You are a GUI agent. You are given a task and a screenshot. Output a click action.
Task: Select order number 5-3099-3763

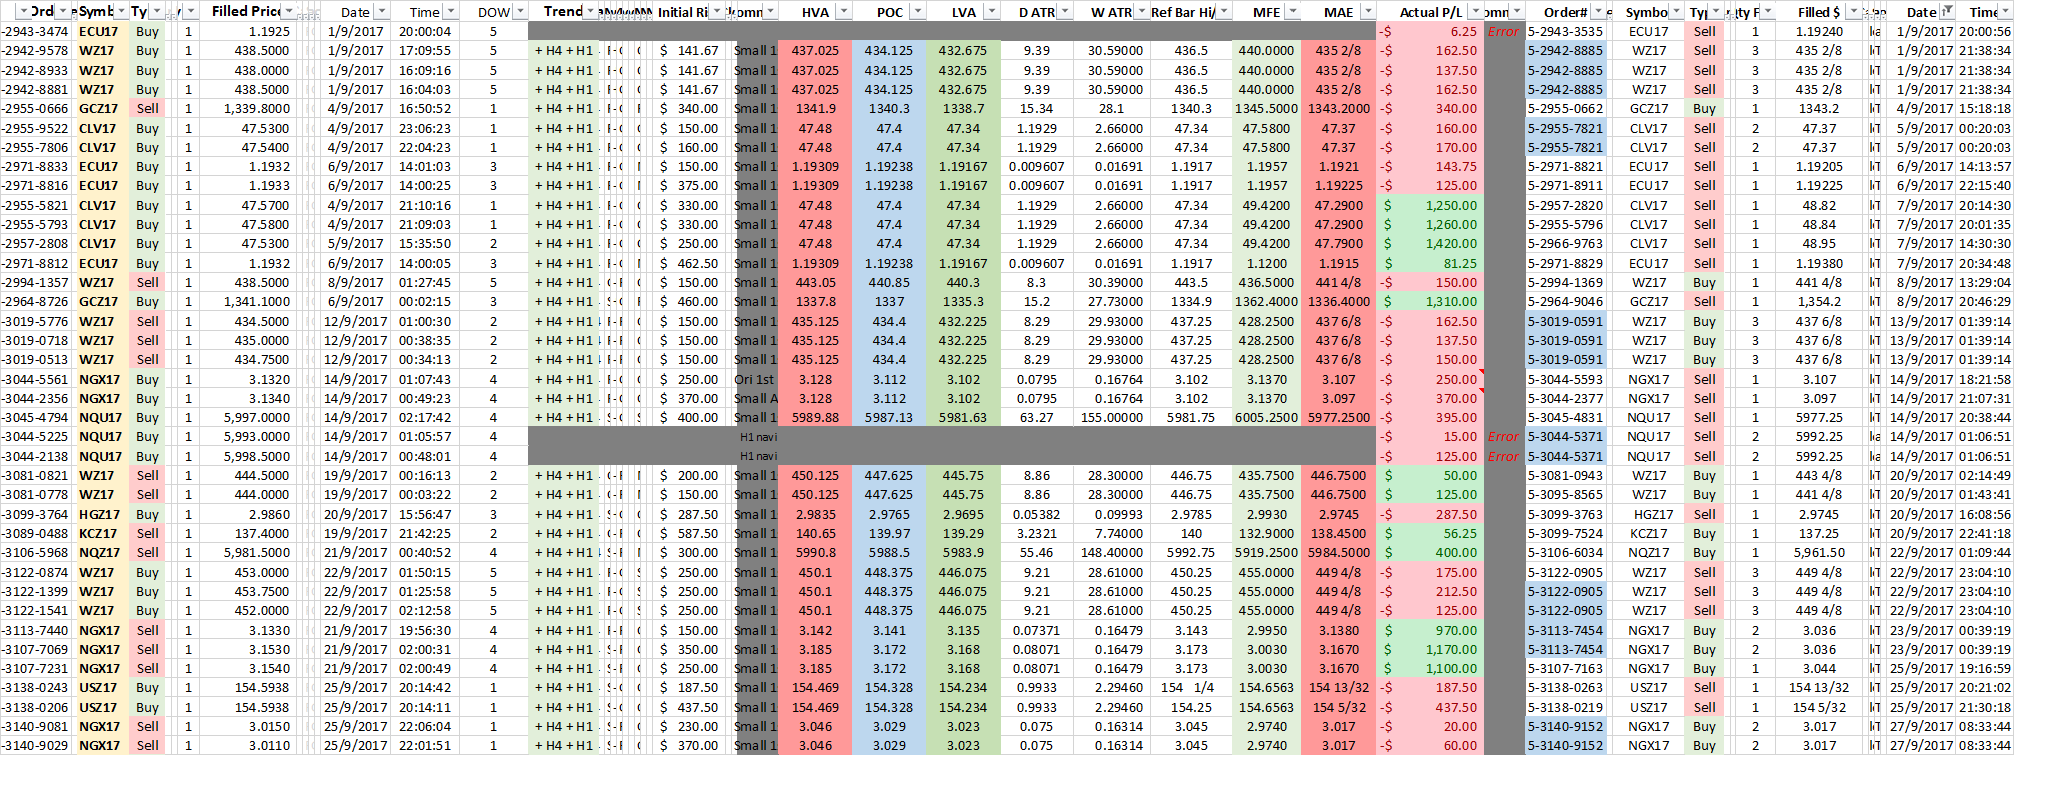(x=1566, y=515)
